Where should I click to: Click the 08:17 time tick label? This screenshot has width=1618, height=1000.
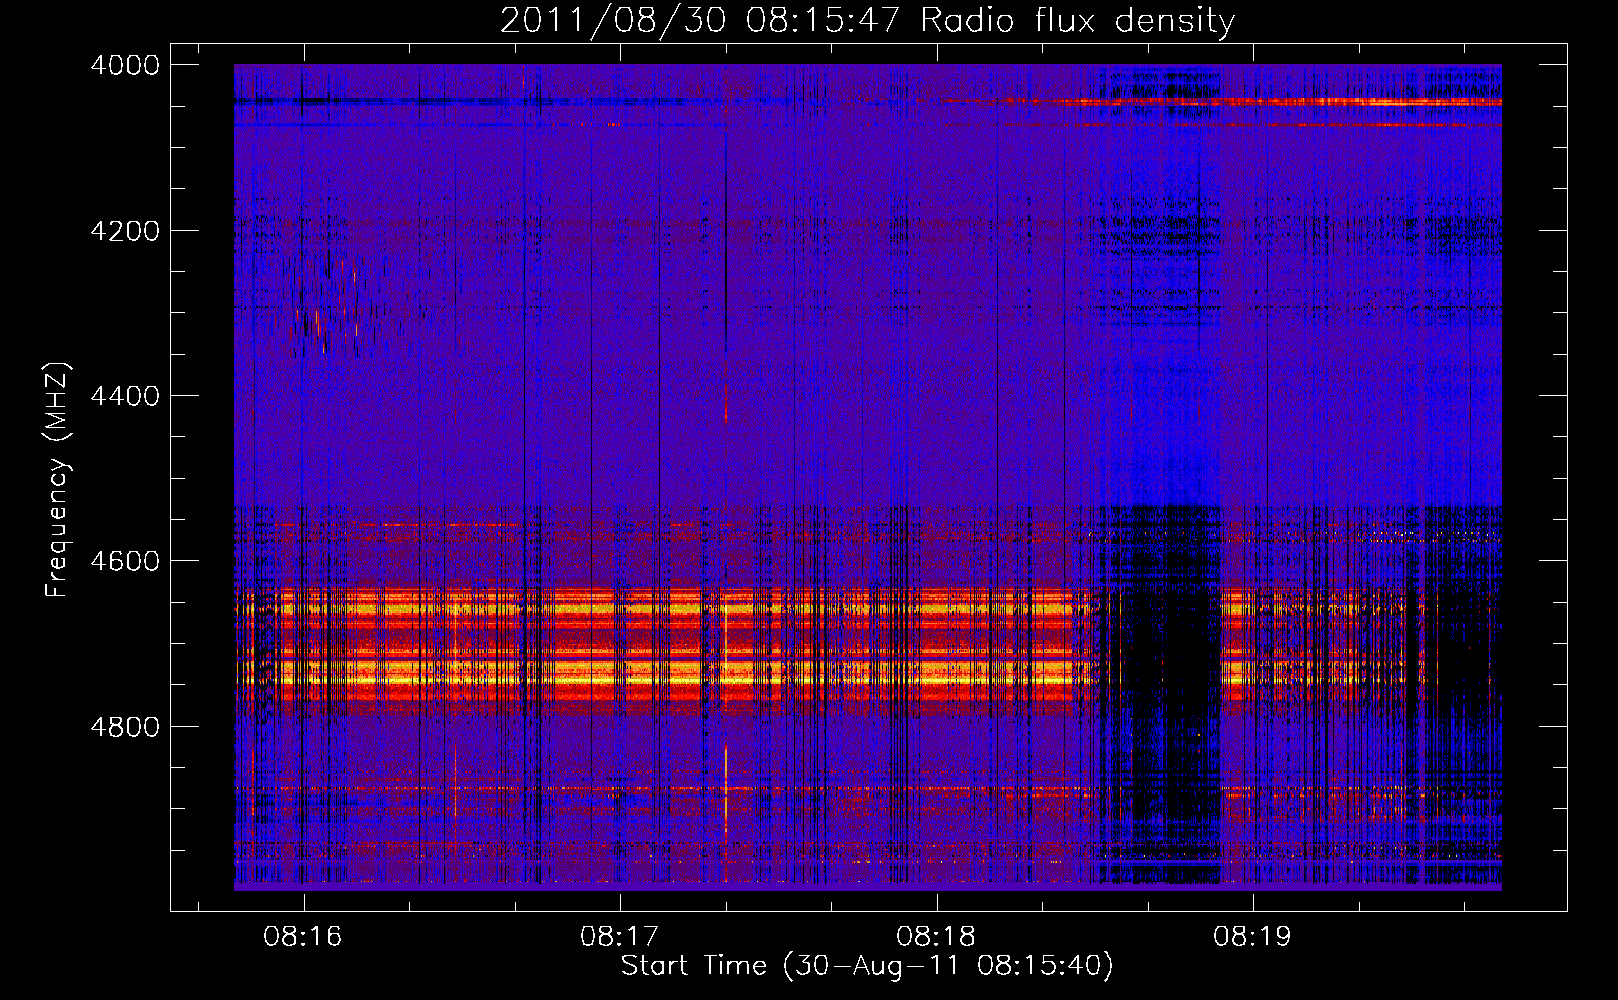click(620, 937)
